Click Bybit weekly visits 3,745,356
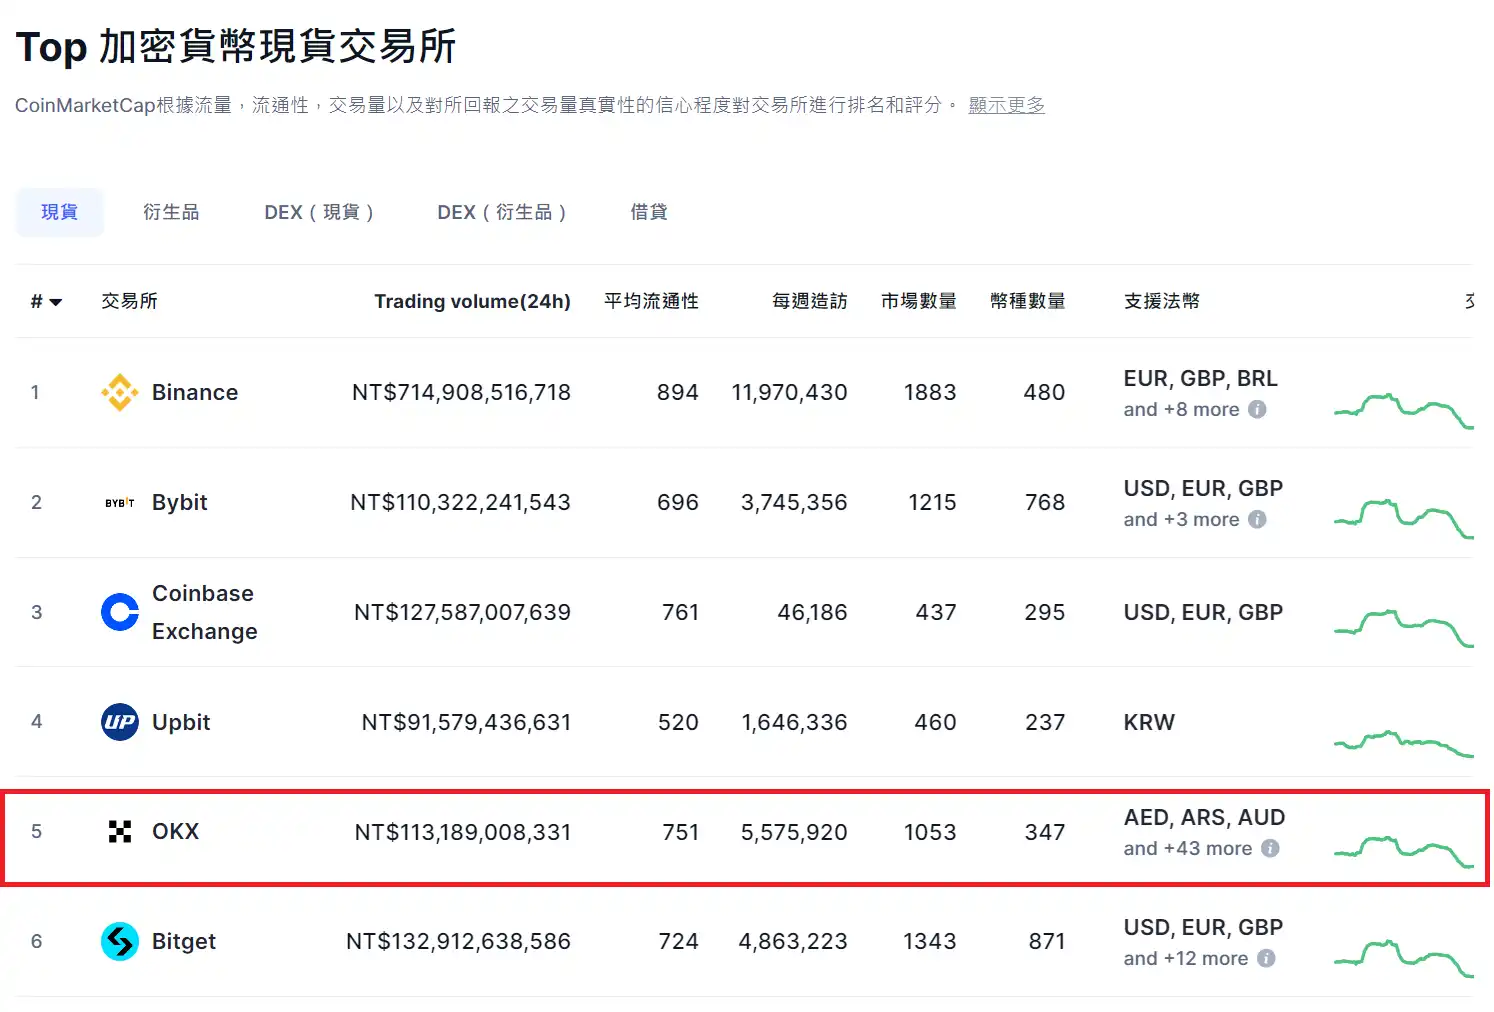Screen dimensions: 1494x1012 (x=794, y=502)
